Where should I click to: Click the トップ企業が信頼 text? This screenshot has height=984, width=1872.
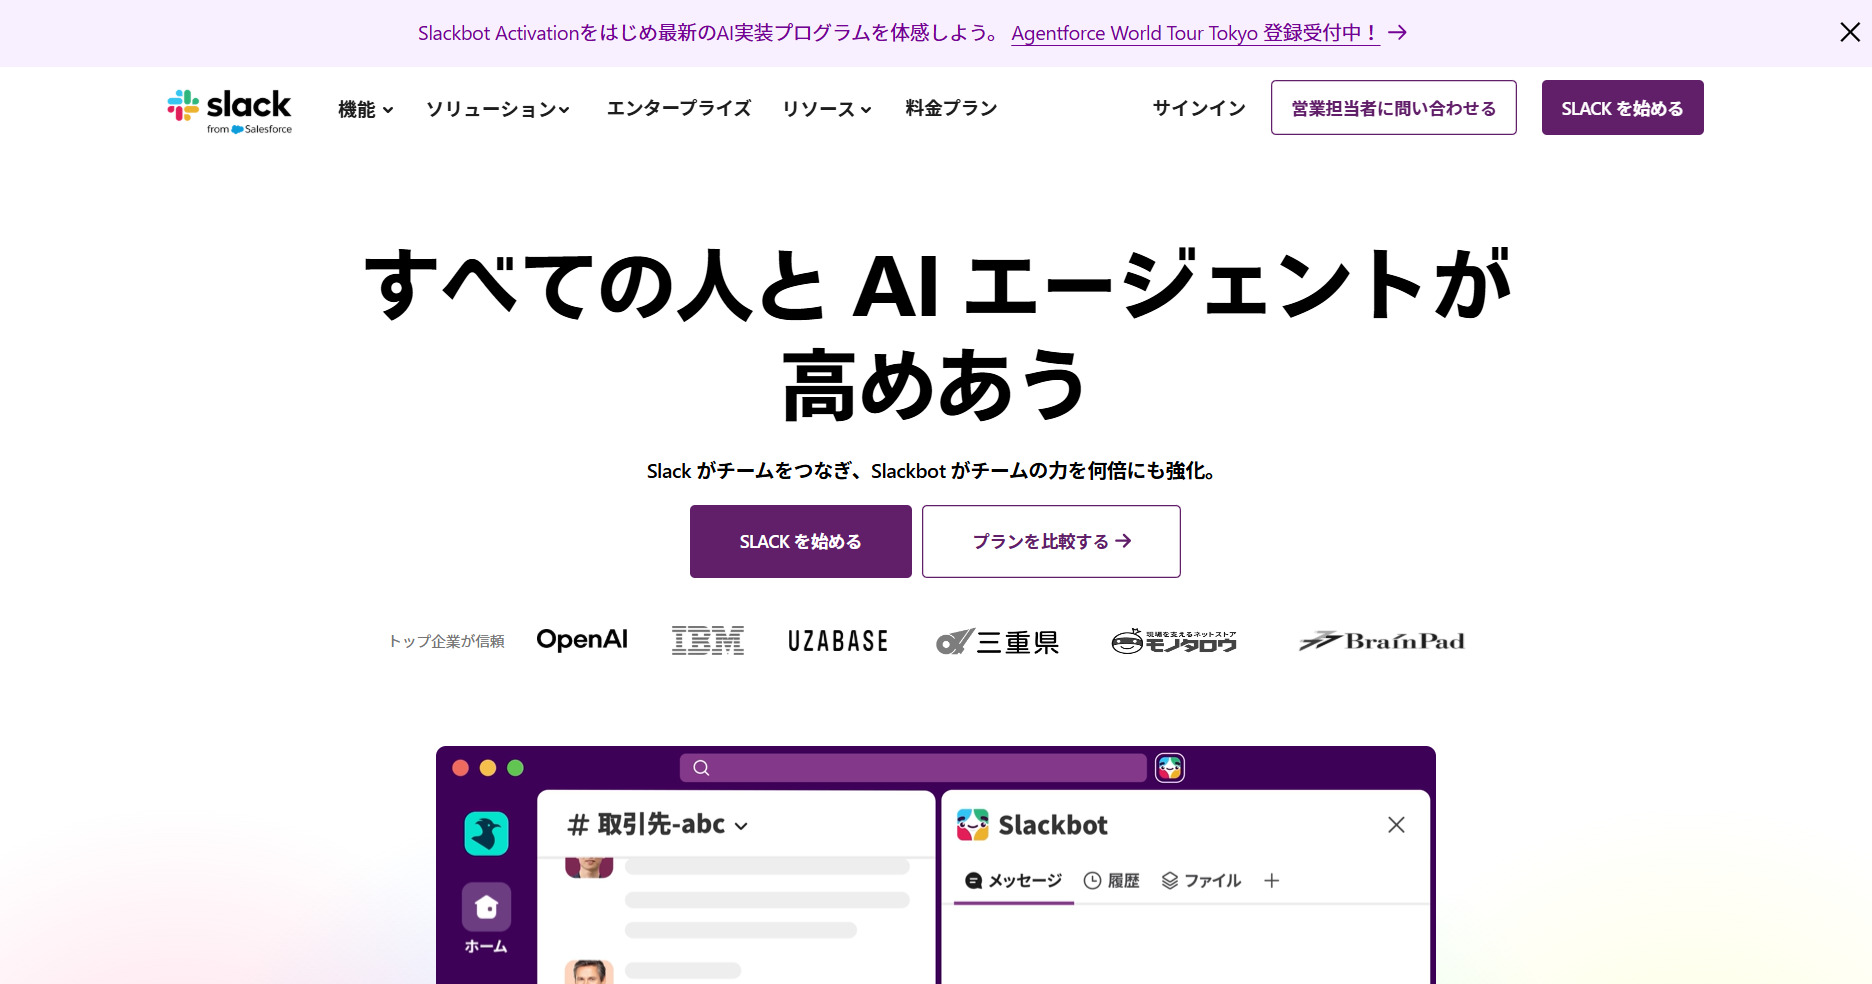pos(446,641)
